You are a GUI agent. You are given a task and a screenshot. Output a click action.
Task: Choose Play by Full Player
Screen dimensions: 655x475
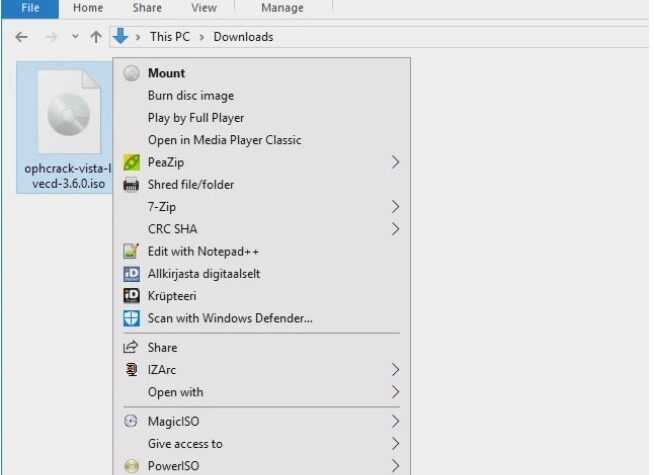pyautogui.click(x=261, y=118)
